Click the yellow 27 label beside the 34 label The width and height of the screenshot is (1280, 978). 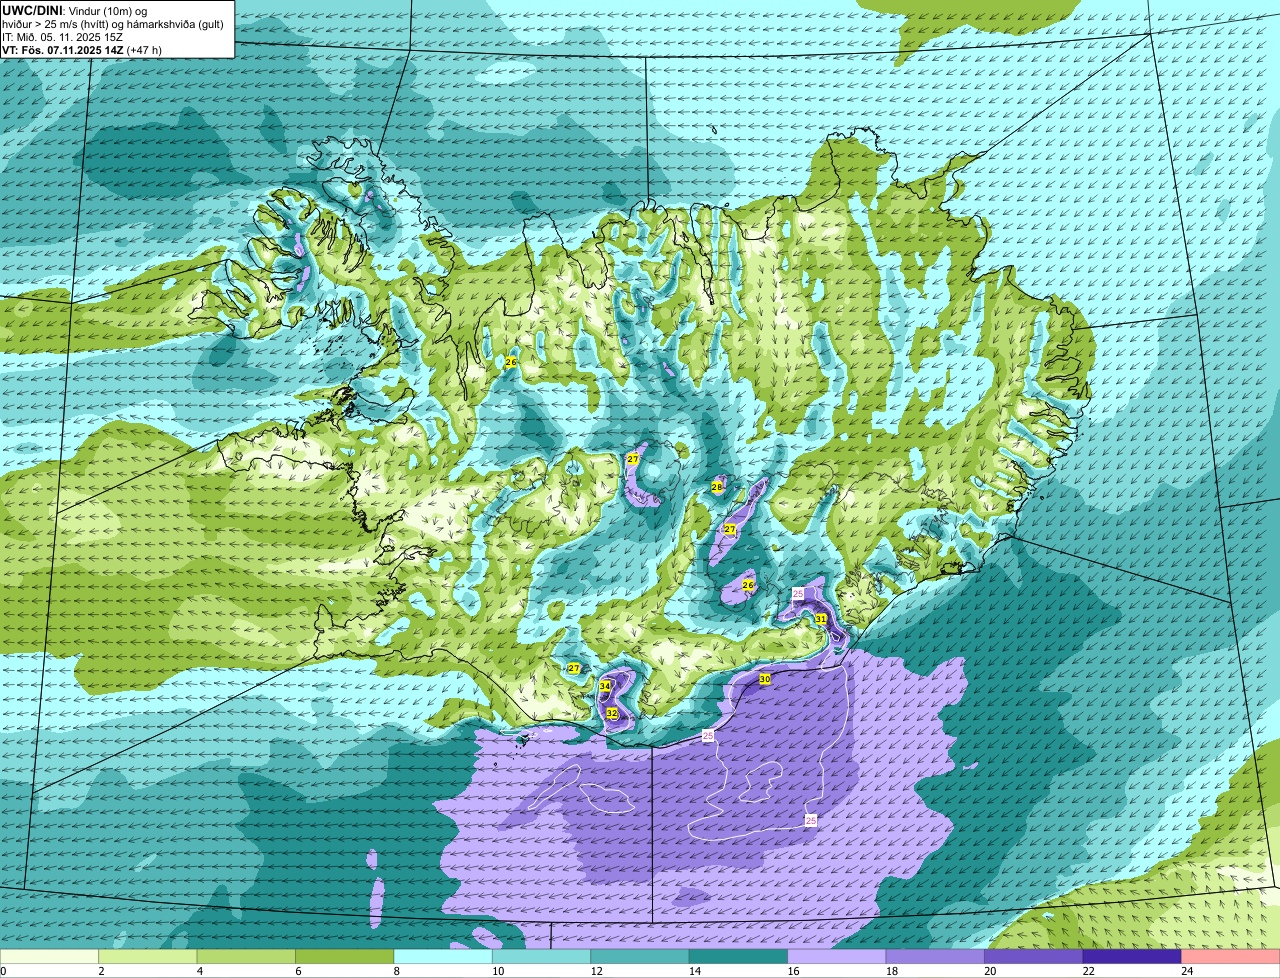pyautogui.click(x=574, y=668)
